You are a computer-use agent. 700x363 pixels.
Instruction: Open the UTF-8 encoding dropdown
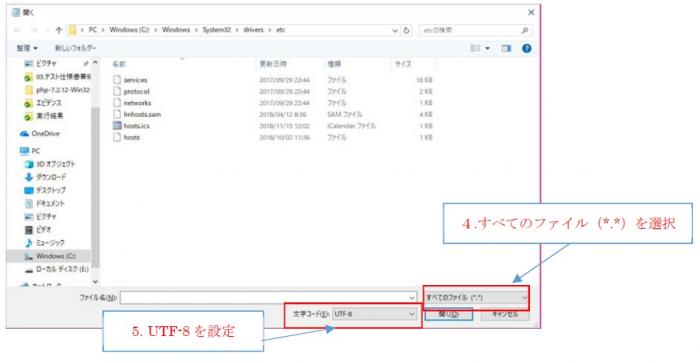pos(375,314)
